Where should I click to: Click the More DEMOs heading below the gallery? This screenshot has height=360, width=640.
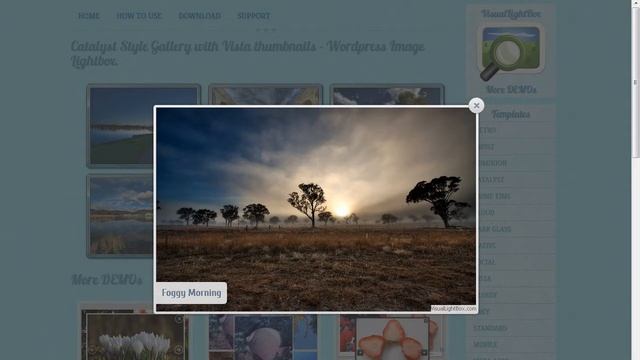pos(107,280)
